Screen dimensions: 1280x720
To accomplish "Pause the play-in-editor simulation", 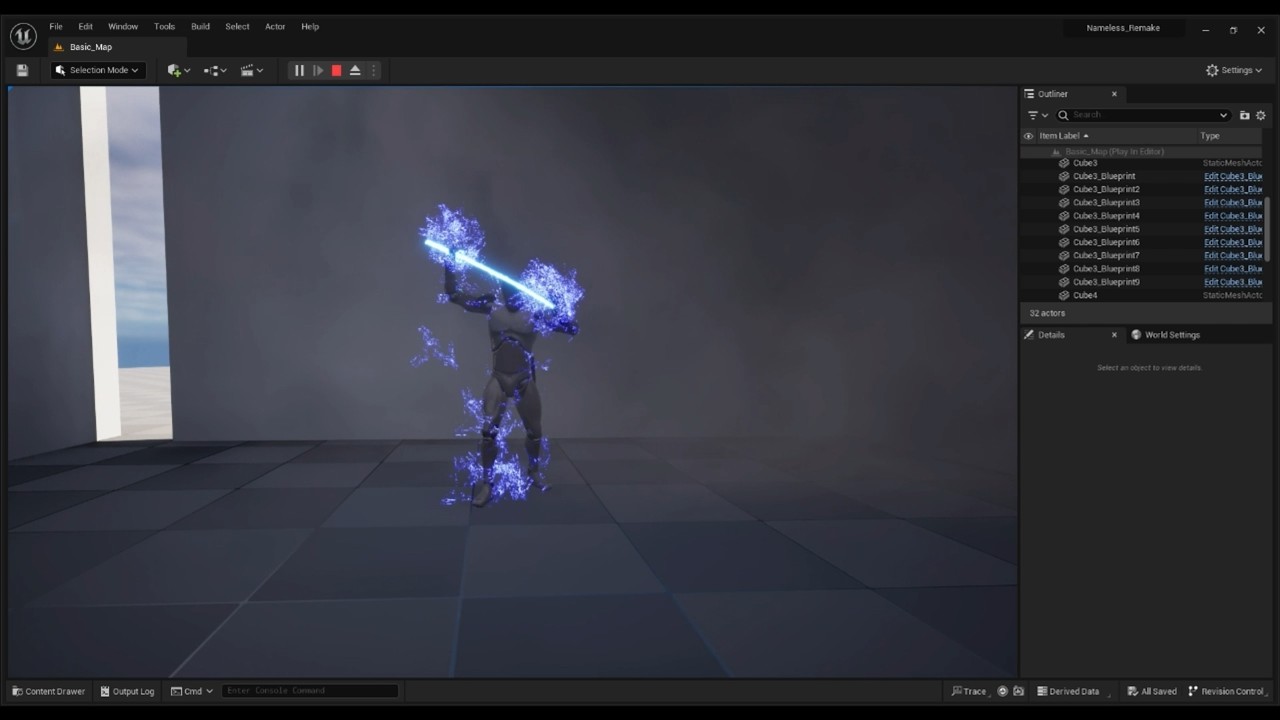I will point(298,70).
